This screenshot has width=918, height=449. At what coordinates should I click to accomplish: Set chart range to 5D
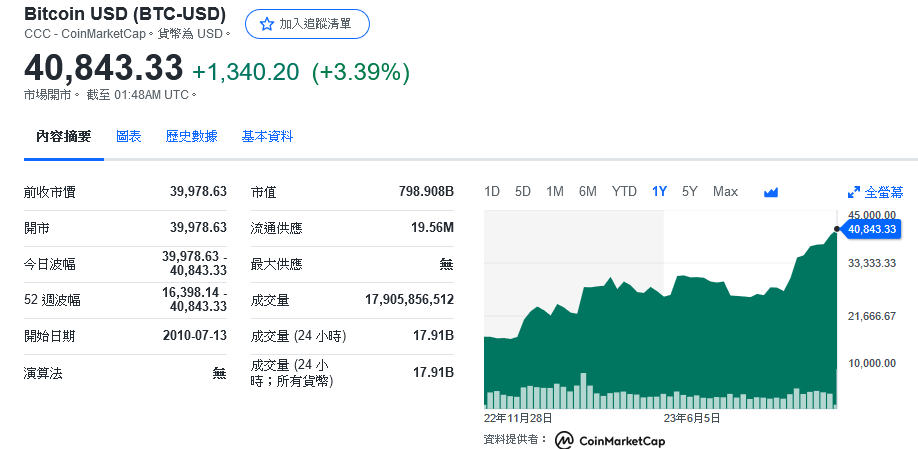click(523, 191)
